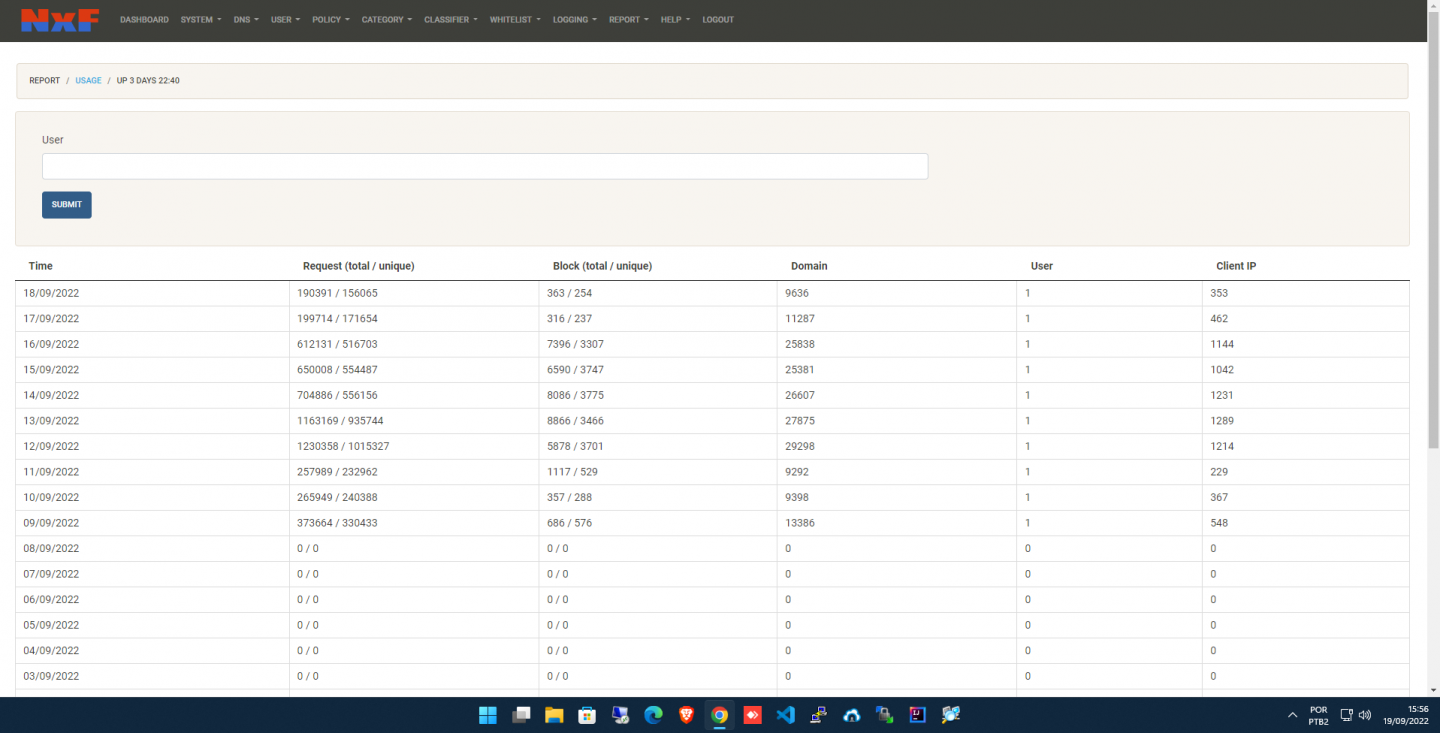This screenshot has width=1440, height=733.
Task: Open Microsoft Edge from the taskbar
Action: coord(653,715)
